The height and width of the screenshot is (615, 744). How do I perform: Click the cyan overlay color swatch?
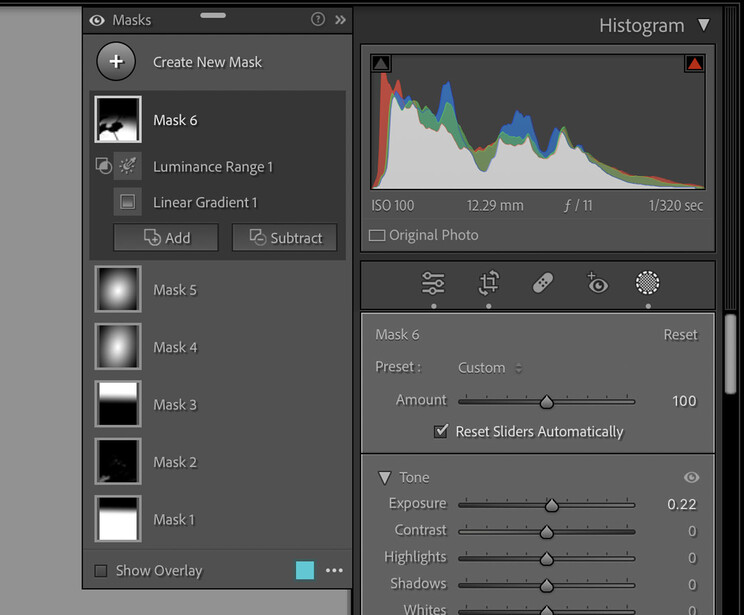pos(305,570)
